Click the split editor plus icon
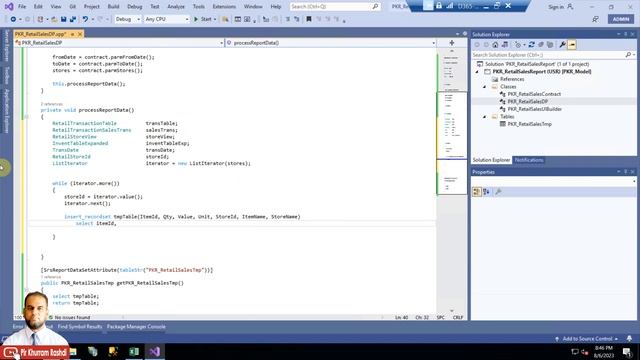Image resolution: width=640 pixels, height=360 pixels. [x=451, y=43]
